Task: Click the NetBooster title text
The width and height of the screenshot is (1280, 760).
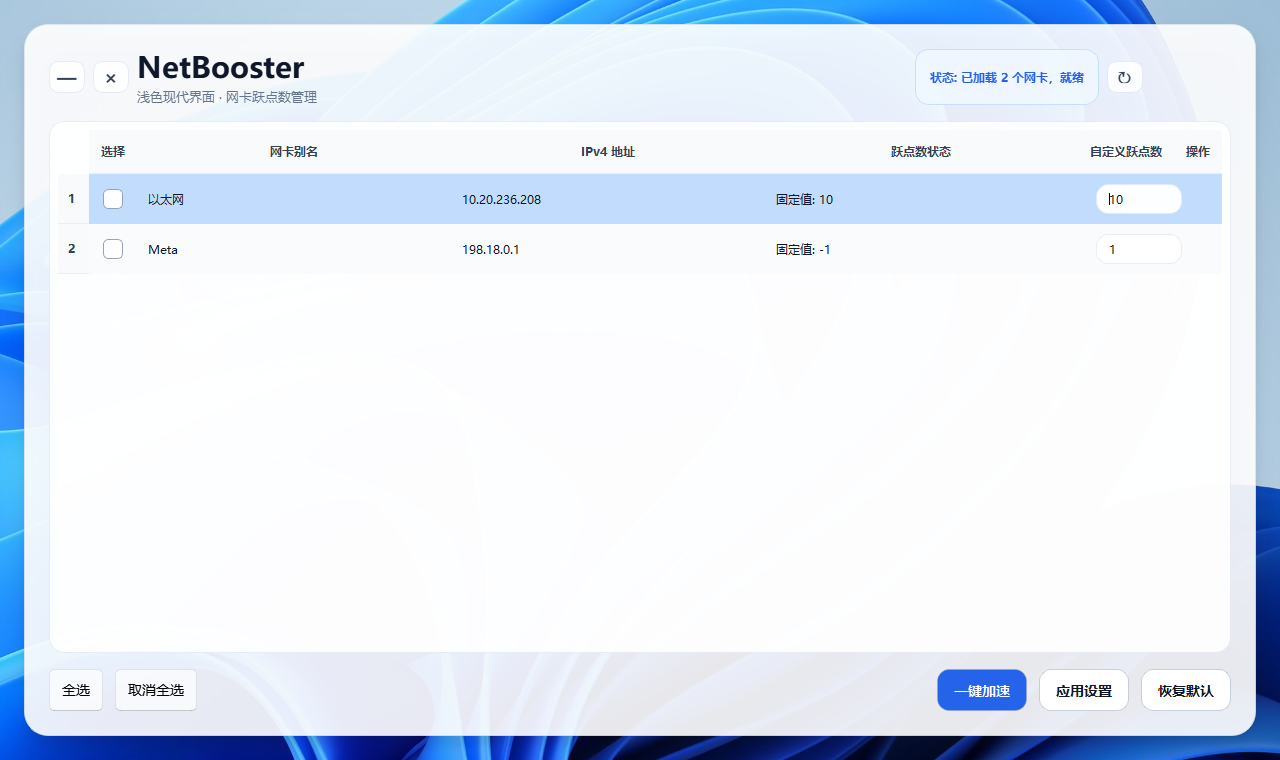Action: 221,67
